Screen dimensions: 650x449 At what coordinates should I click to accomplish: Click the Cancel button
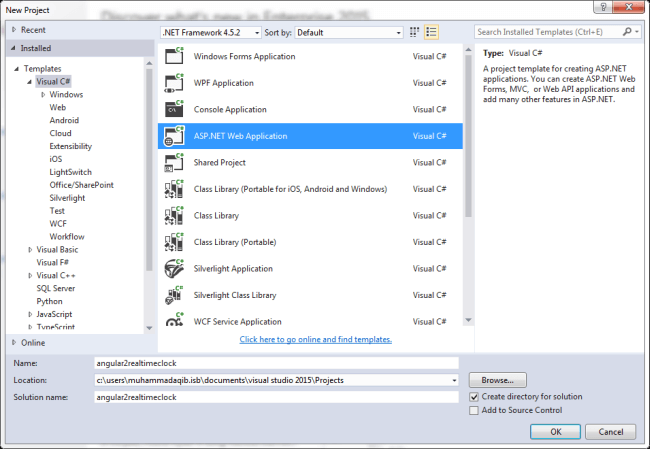point(611,432)
